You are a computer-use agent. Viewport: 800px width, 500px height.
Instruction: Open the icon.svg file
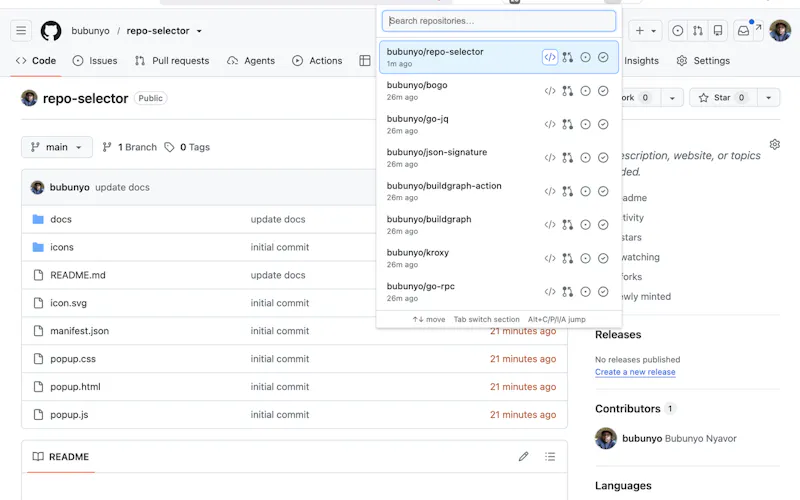coord(68,303)
